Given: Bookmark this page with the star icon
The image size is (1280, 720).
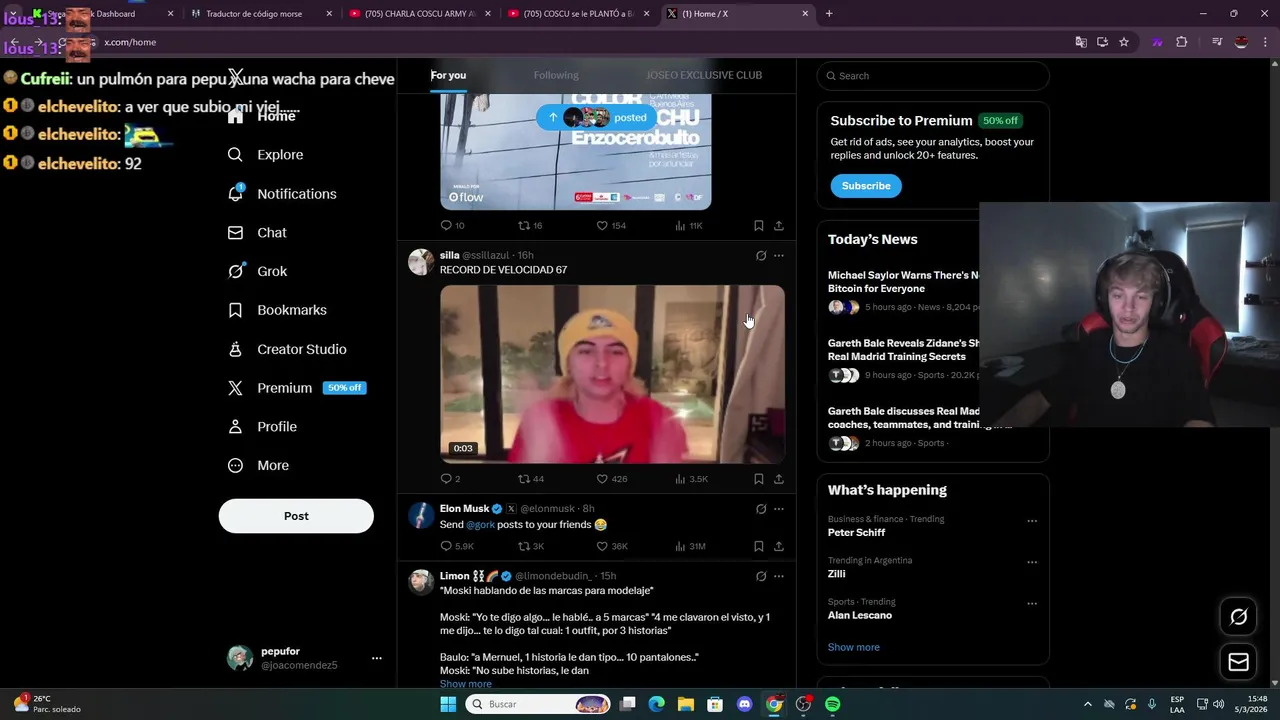Looking at the screenshot, I should [1124, 42].
